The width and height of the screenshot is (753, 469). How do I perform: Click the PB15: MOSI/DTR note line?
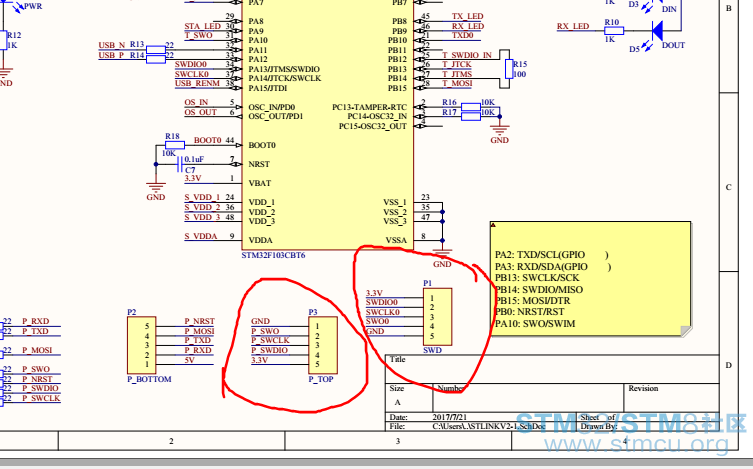pos(533,301)
